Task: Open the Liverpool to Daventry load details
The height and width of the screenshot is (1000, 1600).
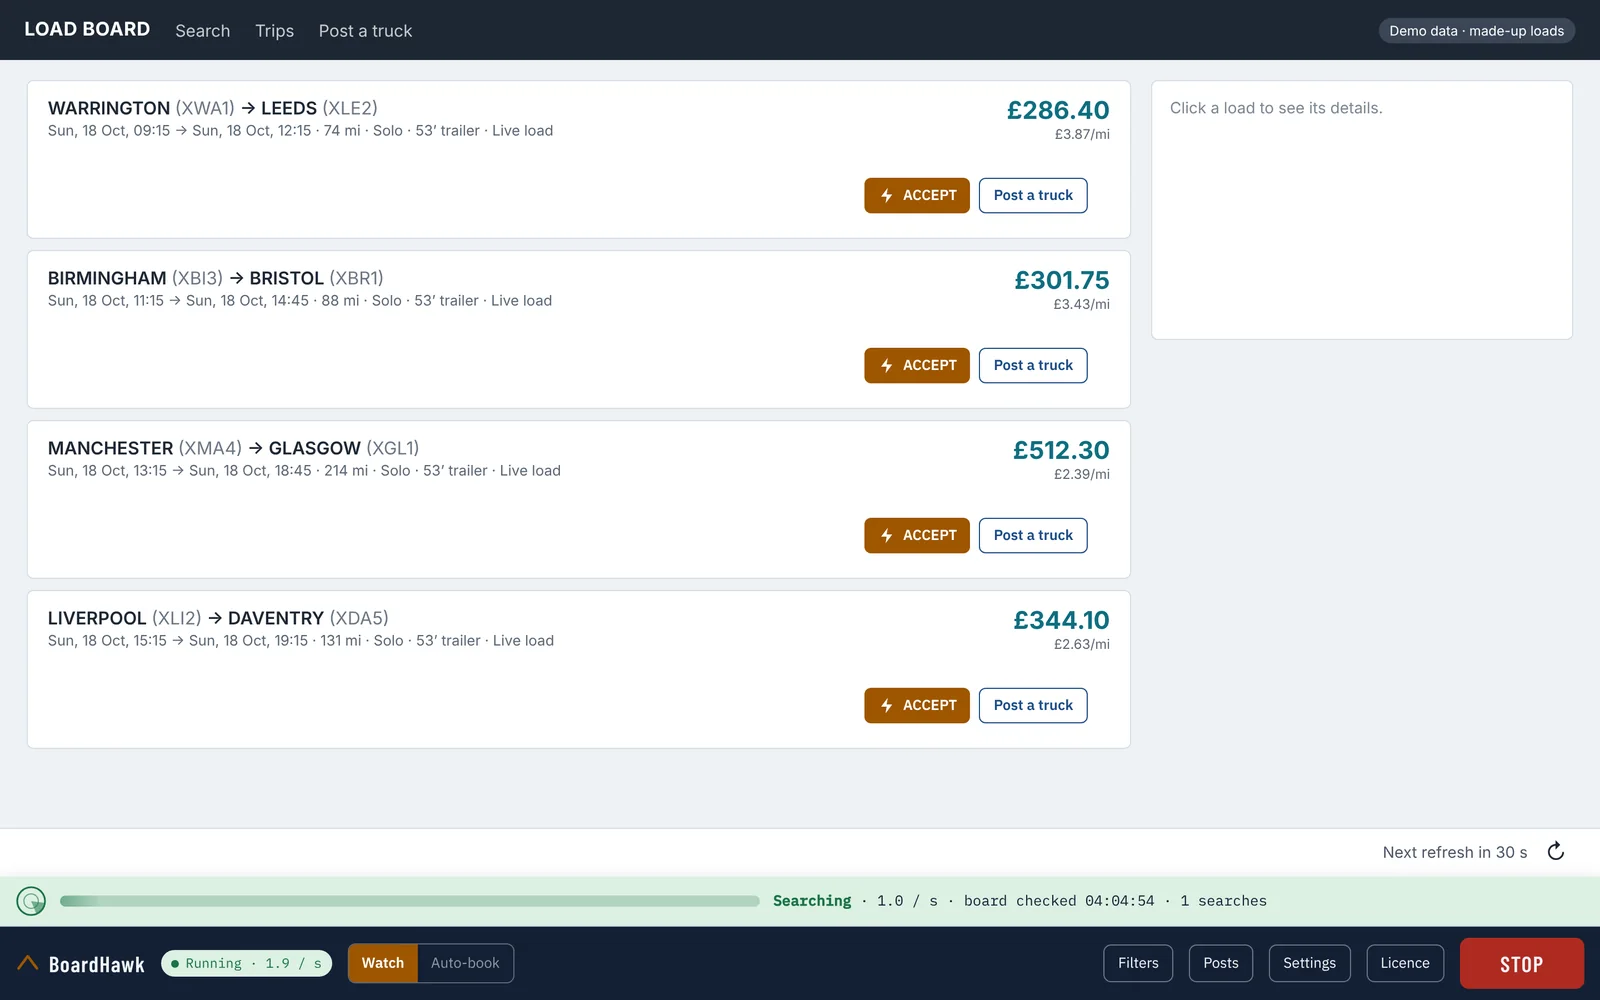Action: point(578,669)
